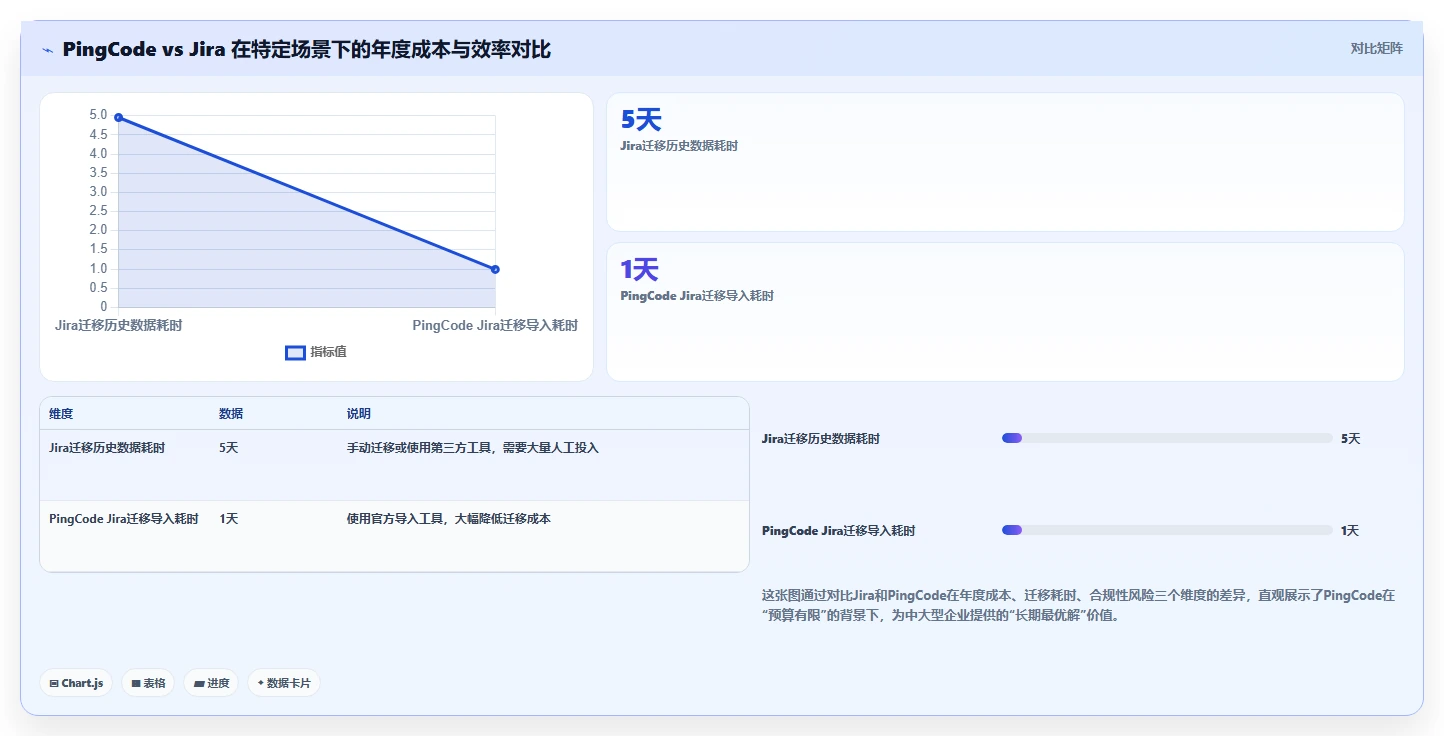This screenshot has width=1444, height=736.
Task: Click the 5天 data card value
Action: [641, 120]
